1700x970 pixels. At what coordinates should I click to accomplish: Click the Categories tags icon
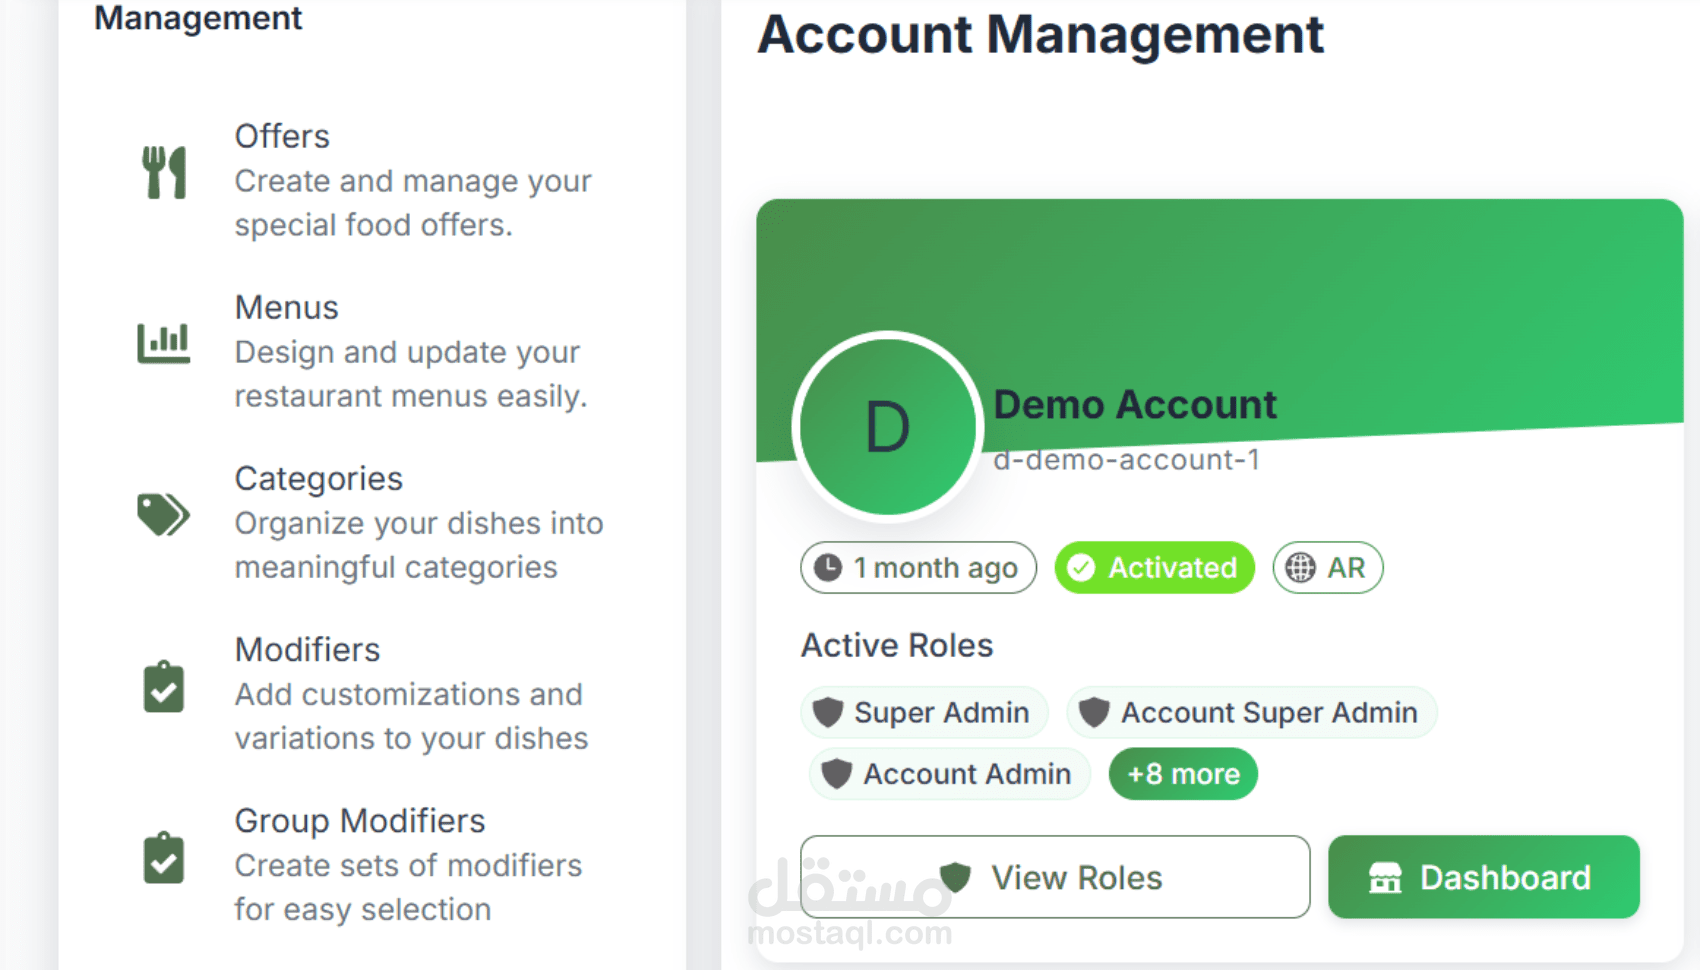click(x=163, y=515)
